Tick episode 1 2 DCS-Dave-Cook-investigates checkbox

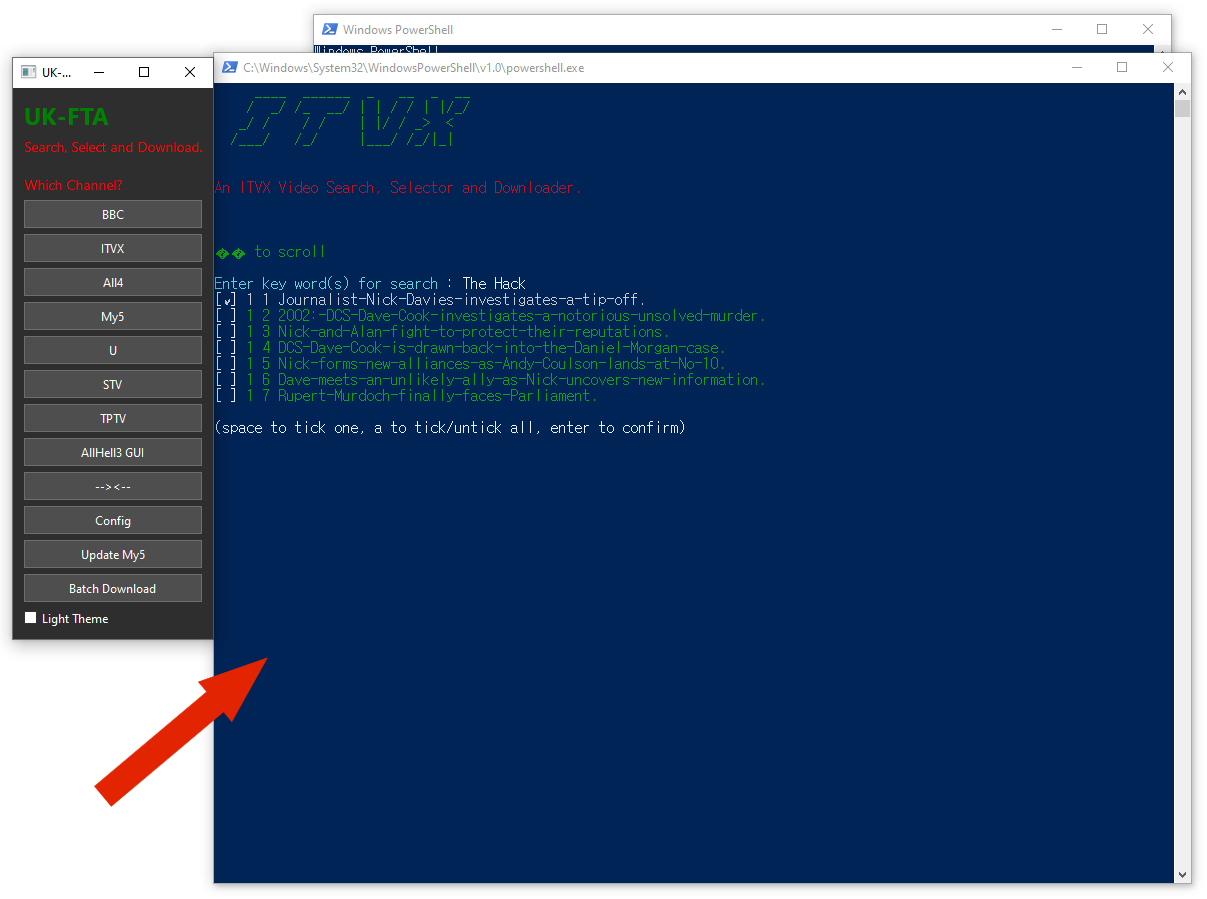226,316
